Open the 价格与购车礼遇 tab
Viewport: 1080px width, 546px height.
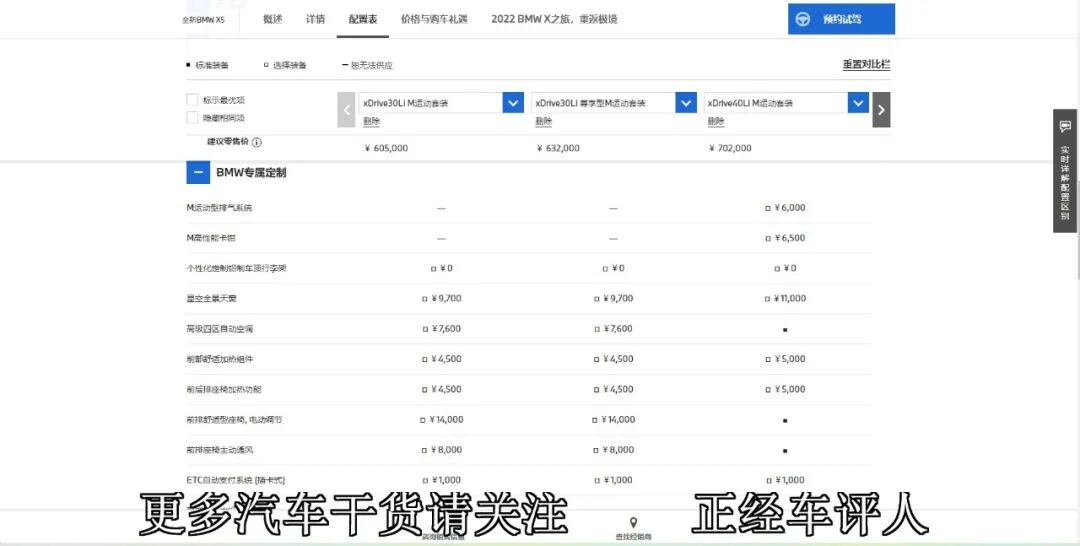tap(434, 19)
